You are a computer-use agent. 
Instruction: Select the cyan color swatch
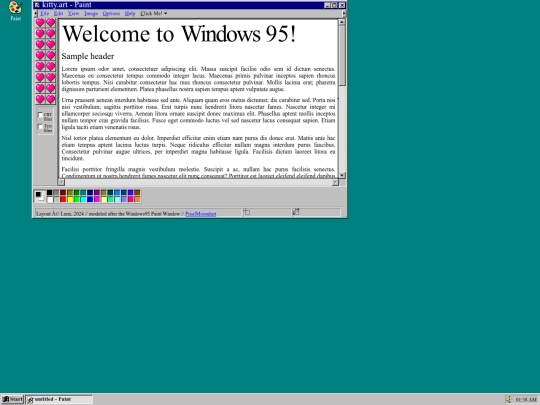83,199
